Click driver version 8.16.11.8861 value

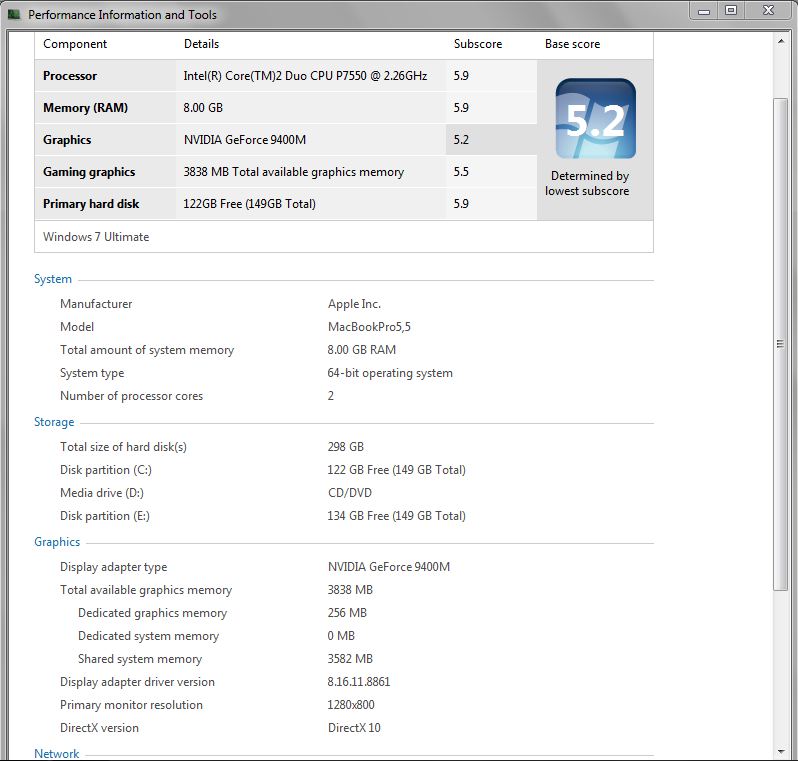[359, 682]
